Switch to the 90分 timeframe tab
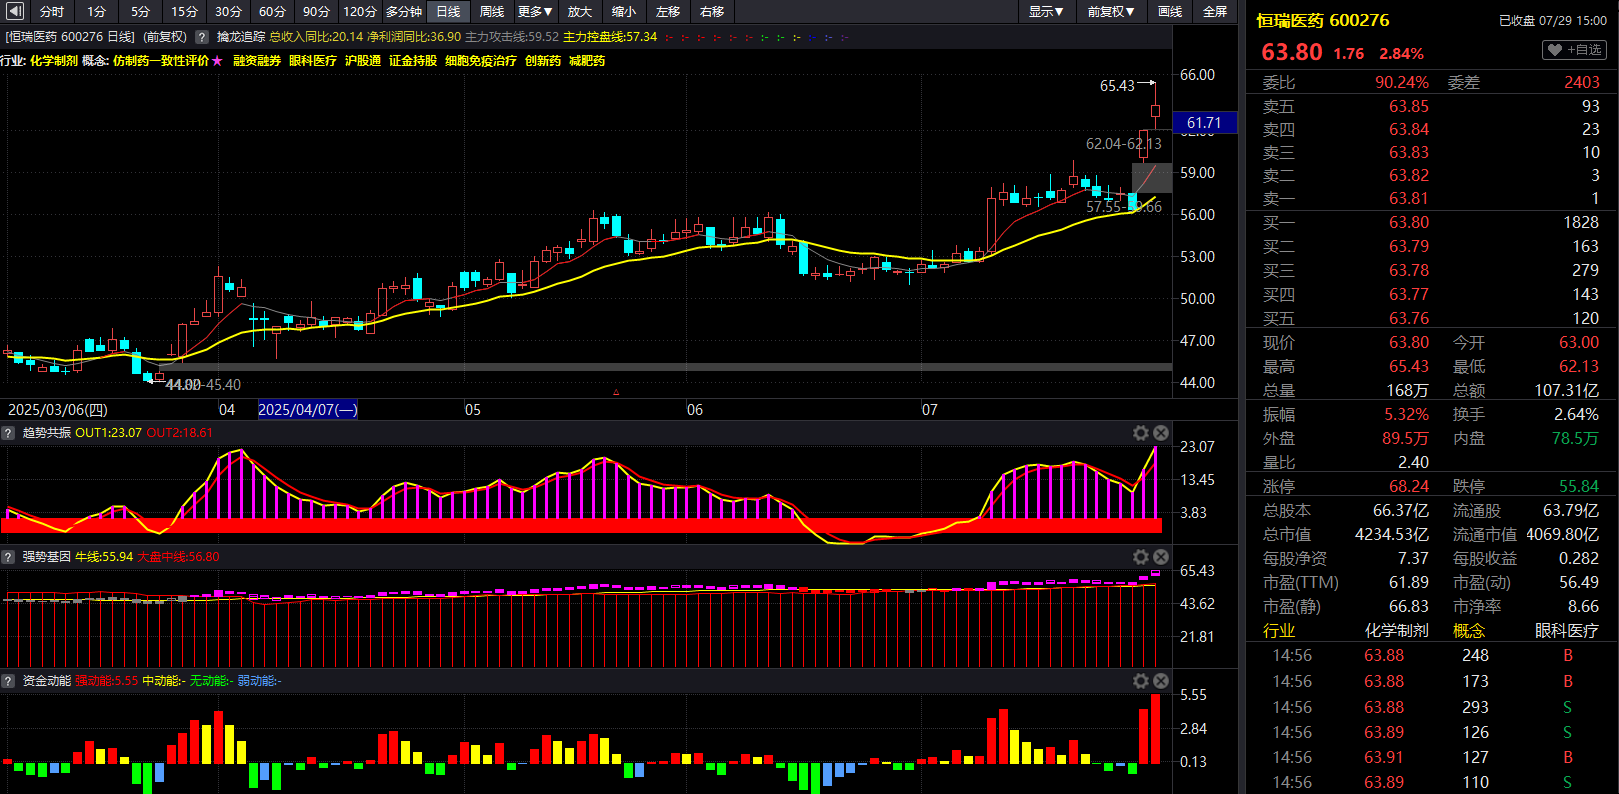 [316, 12]
